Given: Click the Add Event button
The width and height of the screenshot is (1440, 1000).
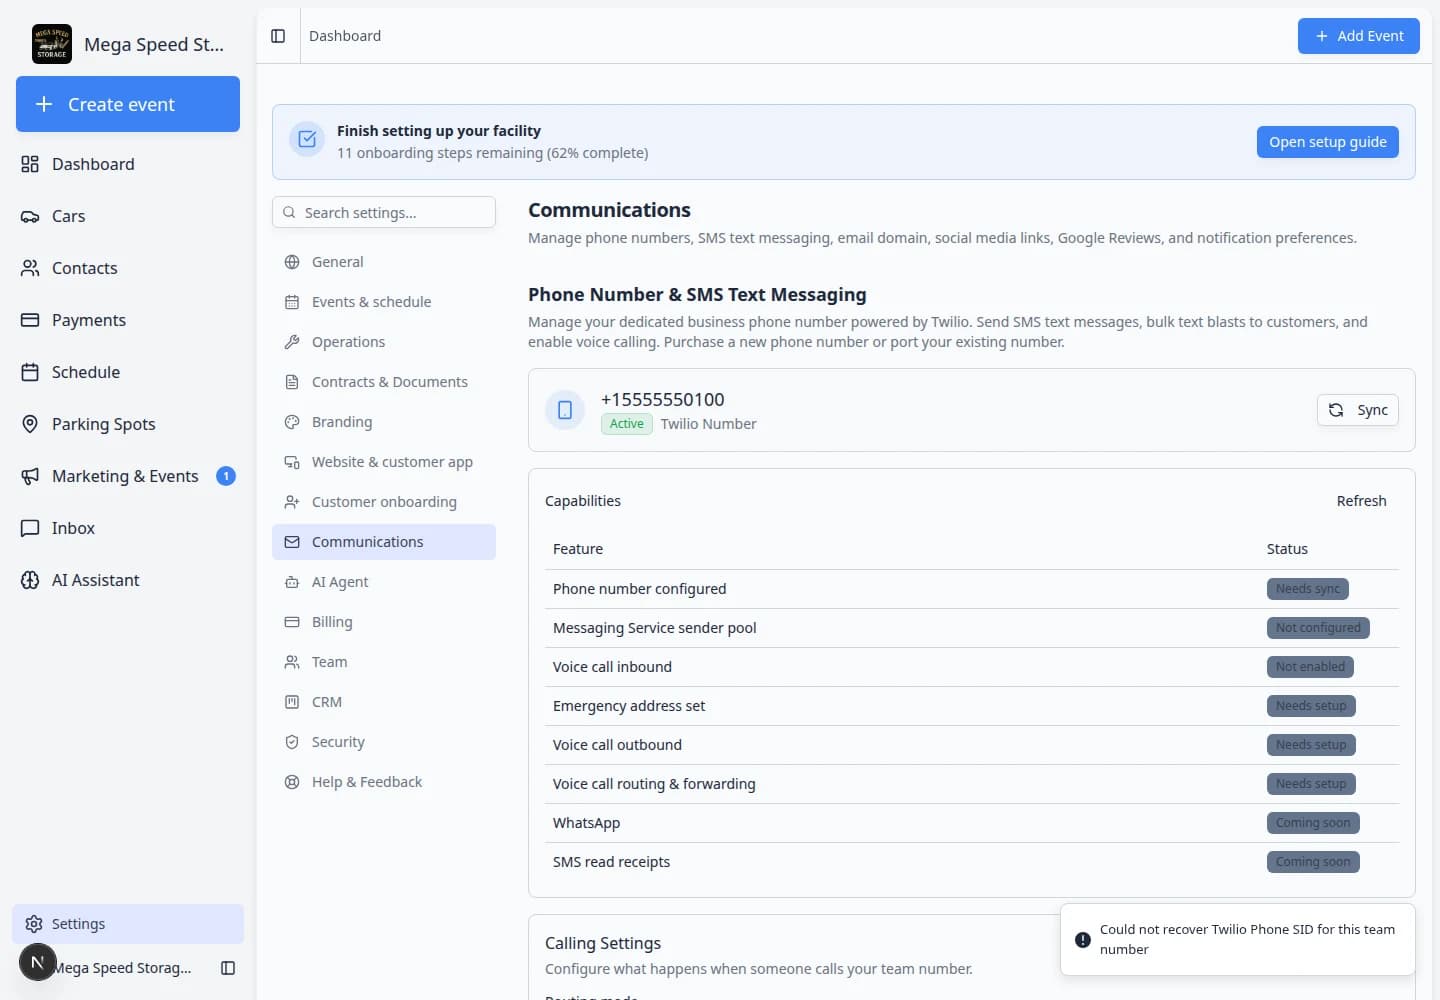Looking at the screenshot, I should click(1359, 36).
